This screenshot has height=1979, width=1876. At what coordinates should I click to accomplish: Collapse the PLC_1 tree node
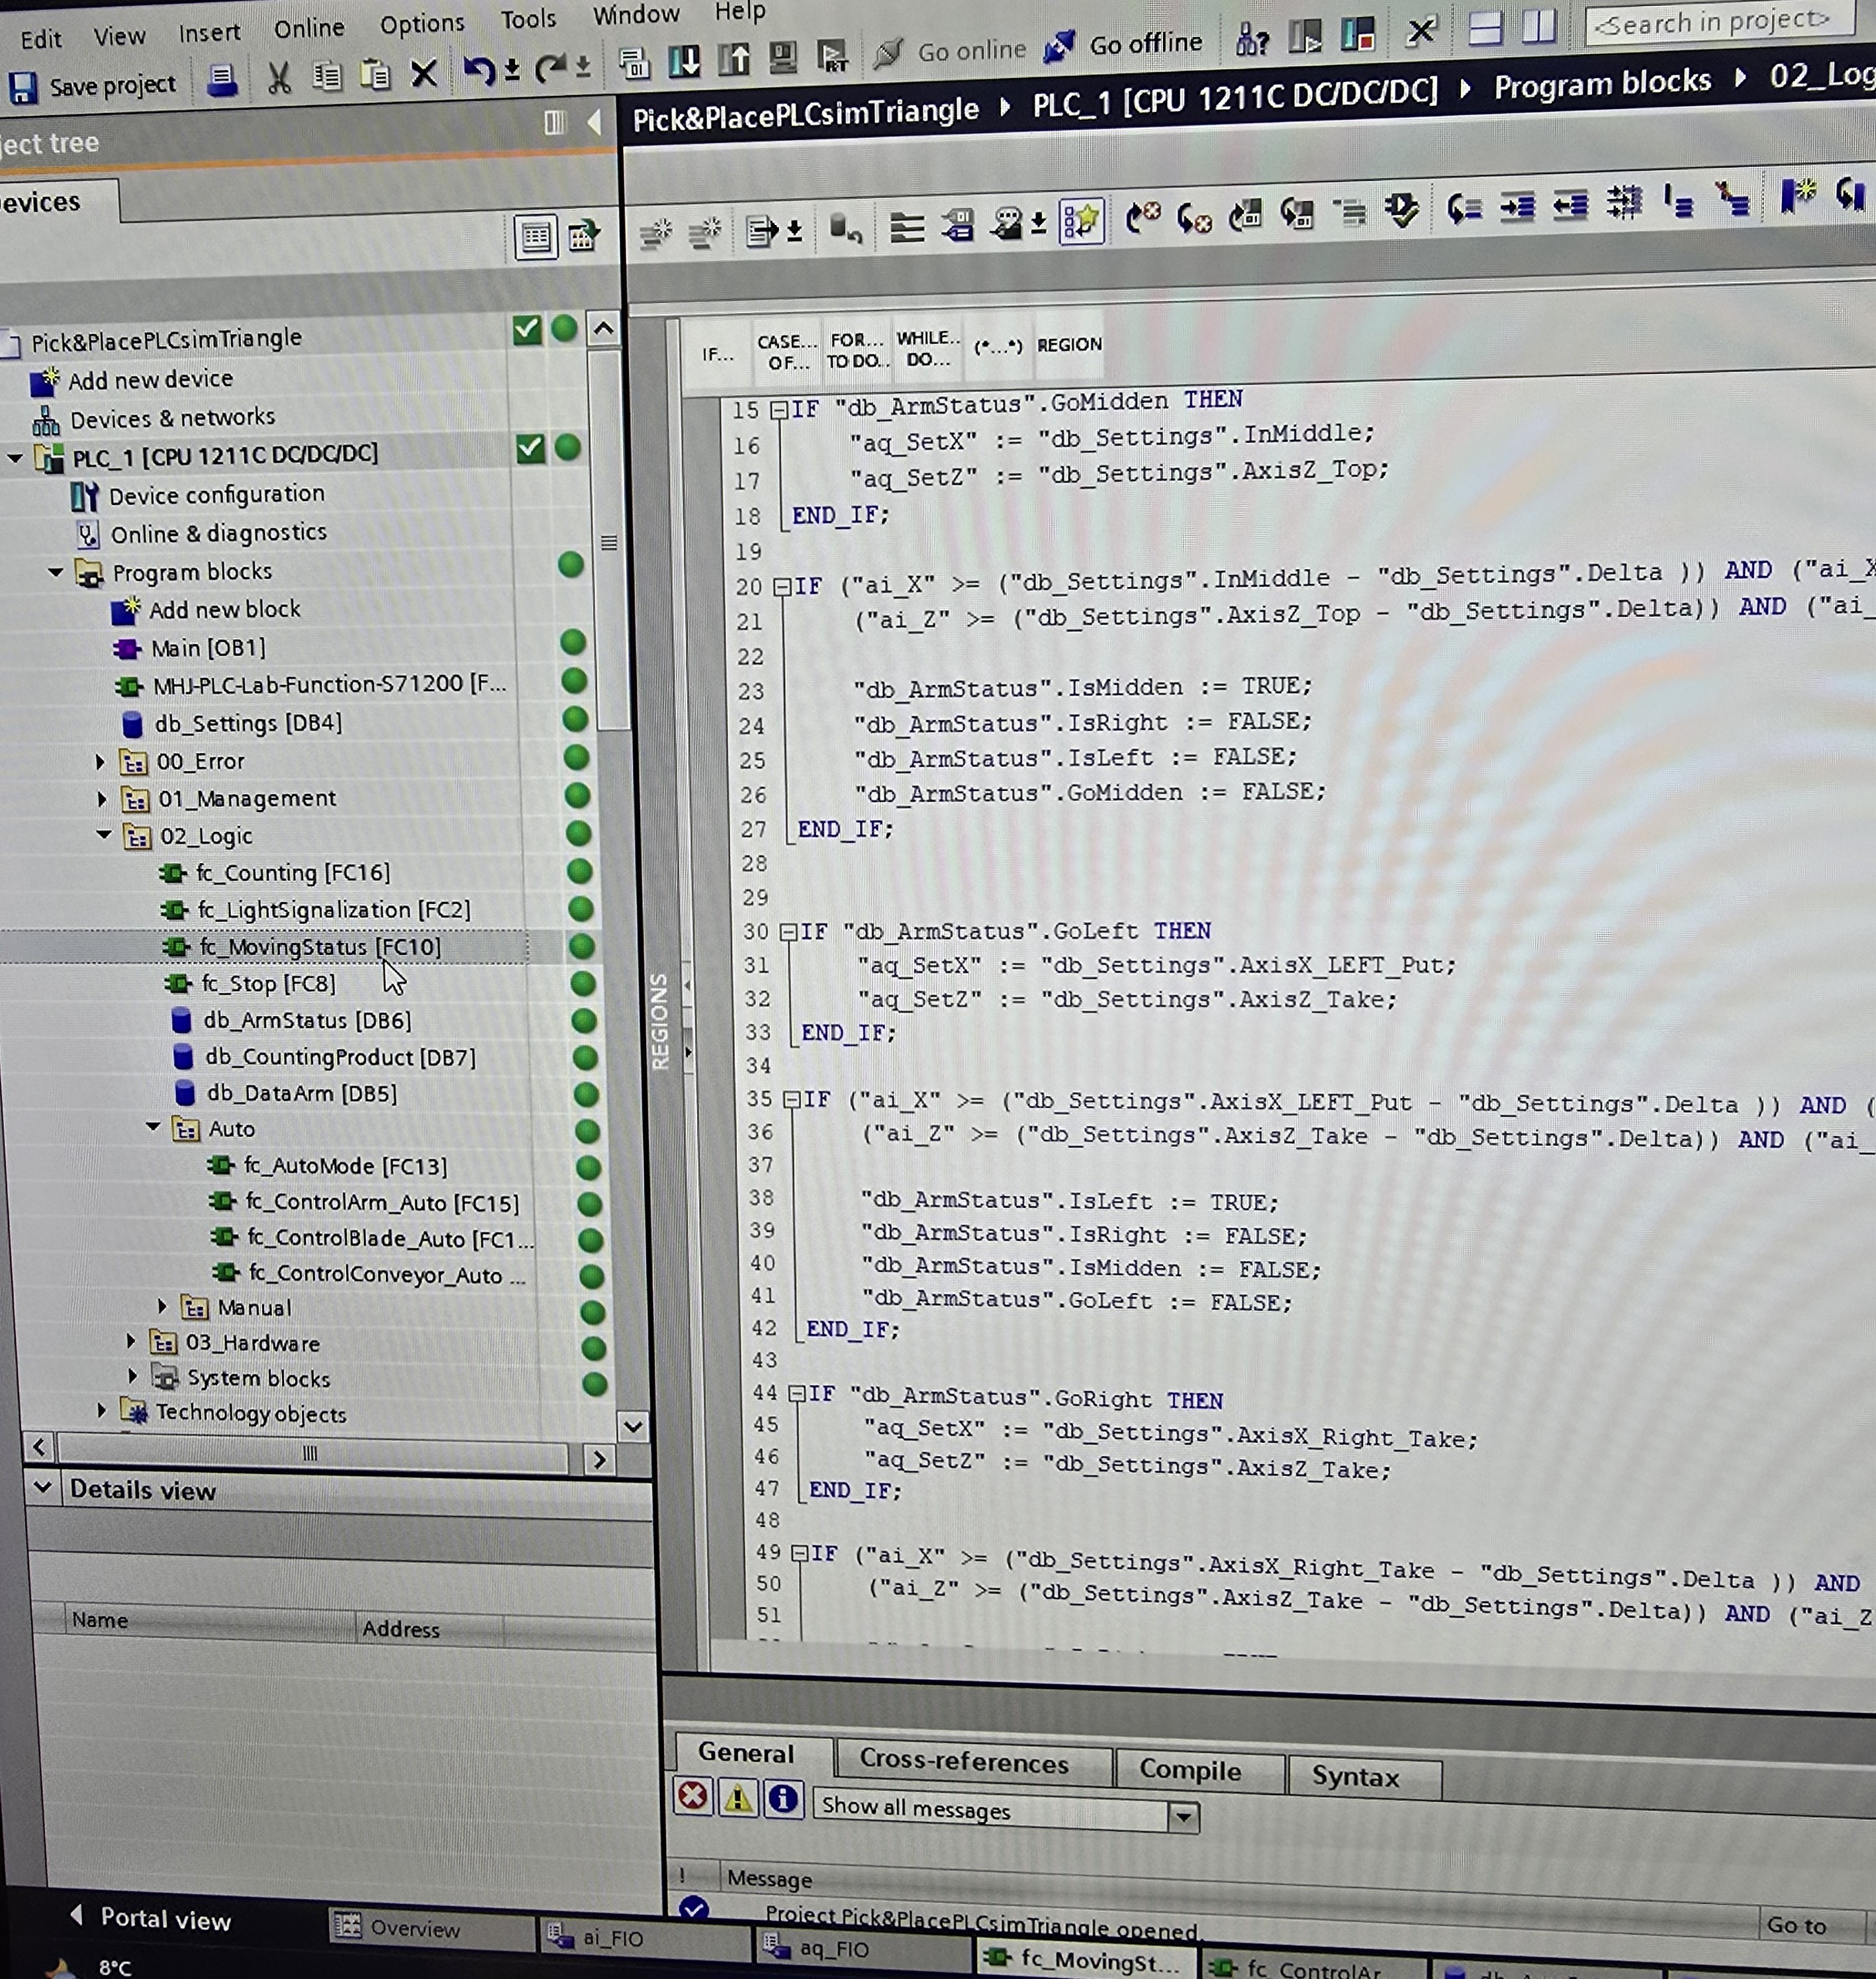coord(15,459)
